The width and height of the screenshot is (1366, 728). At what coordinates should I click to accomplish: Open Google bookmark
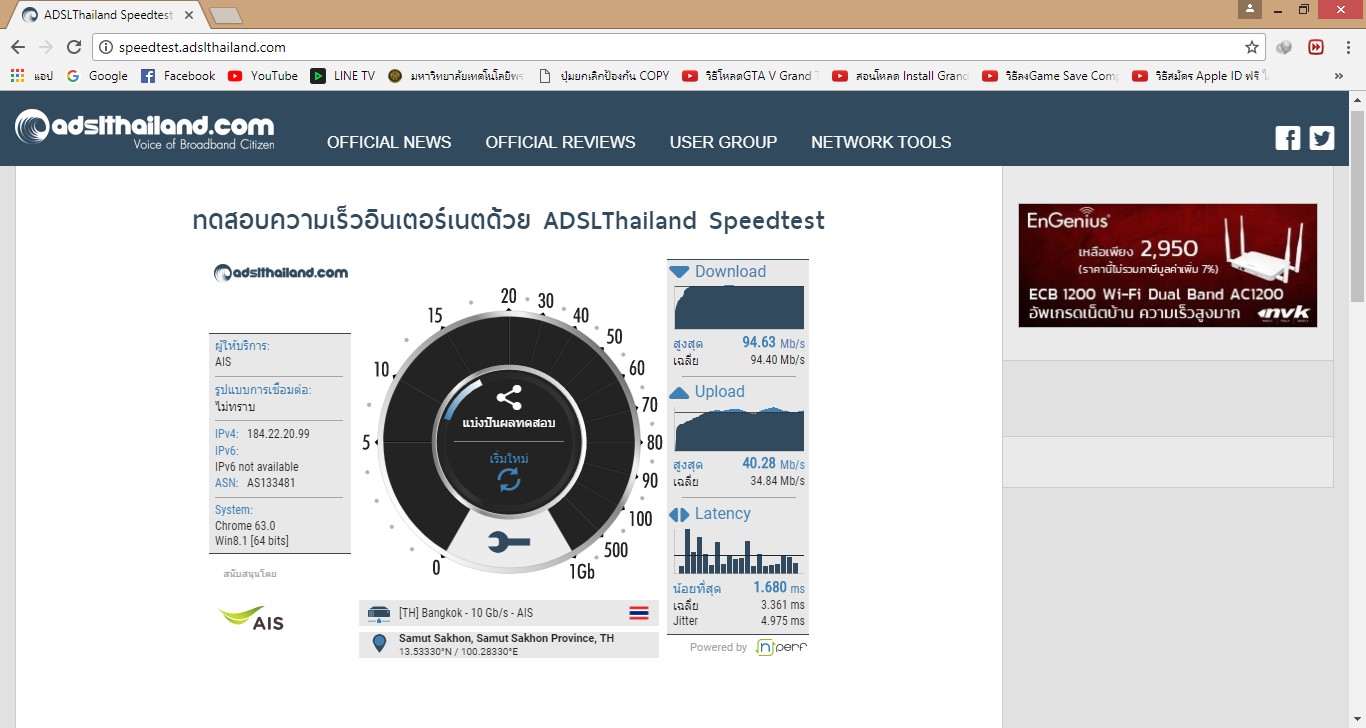point(97,76)
